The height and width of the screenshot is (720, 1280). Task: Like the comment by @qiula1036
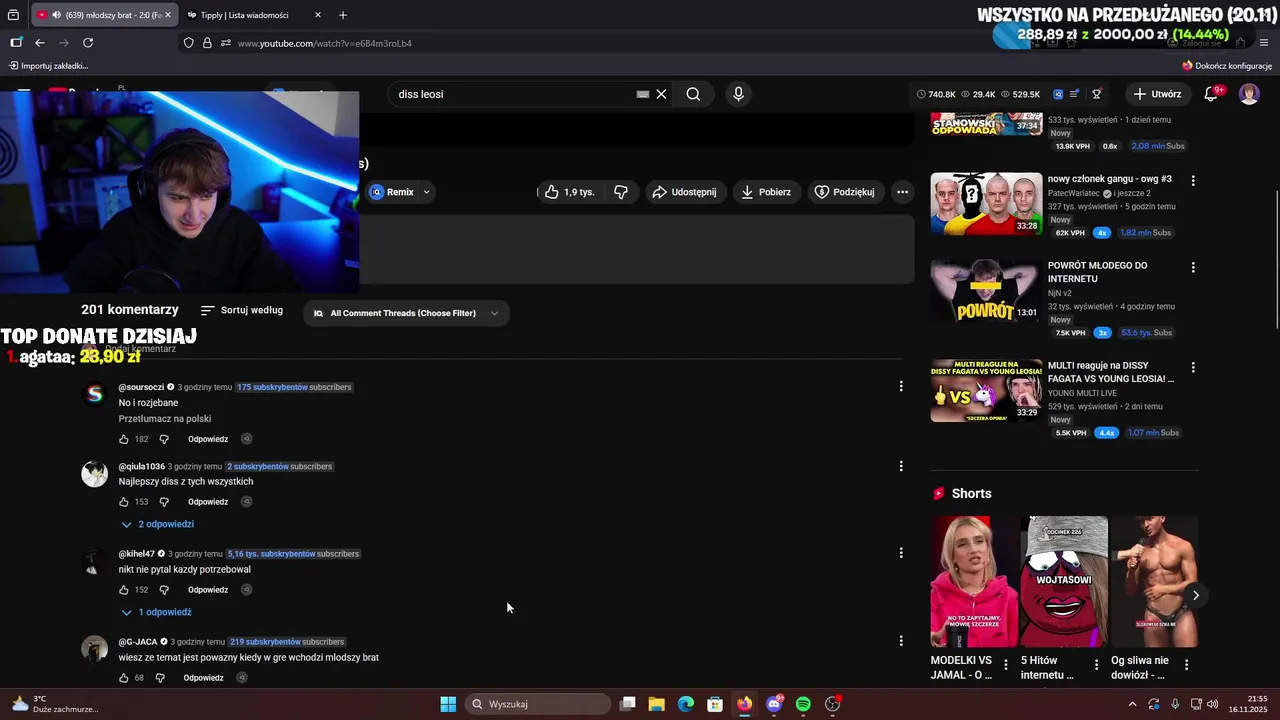coord(124,502)
